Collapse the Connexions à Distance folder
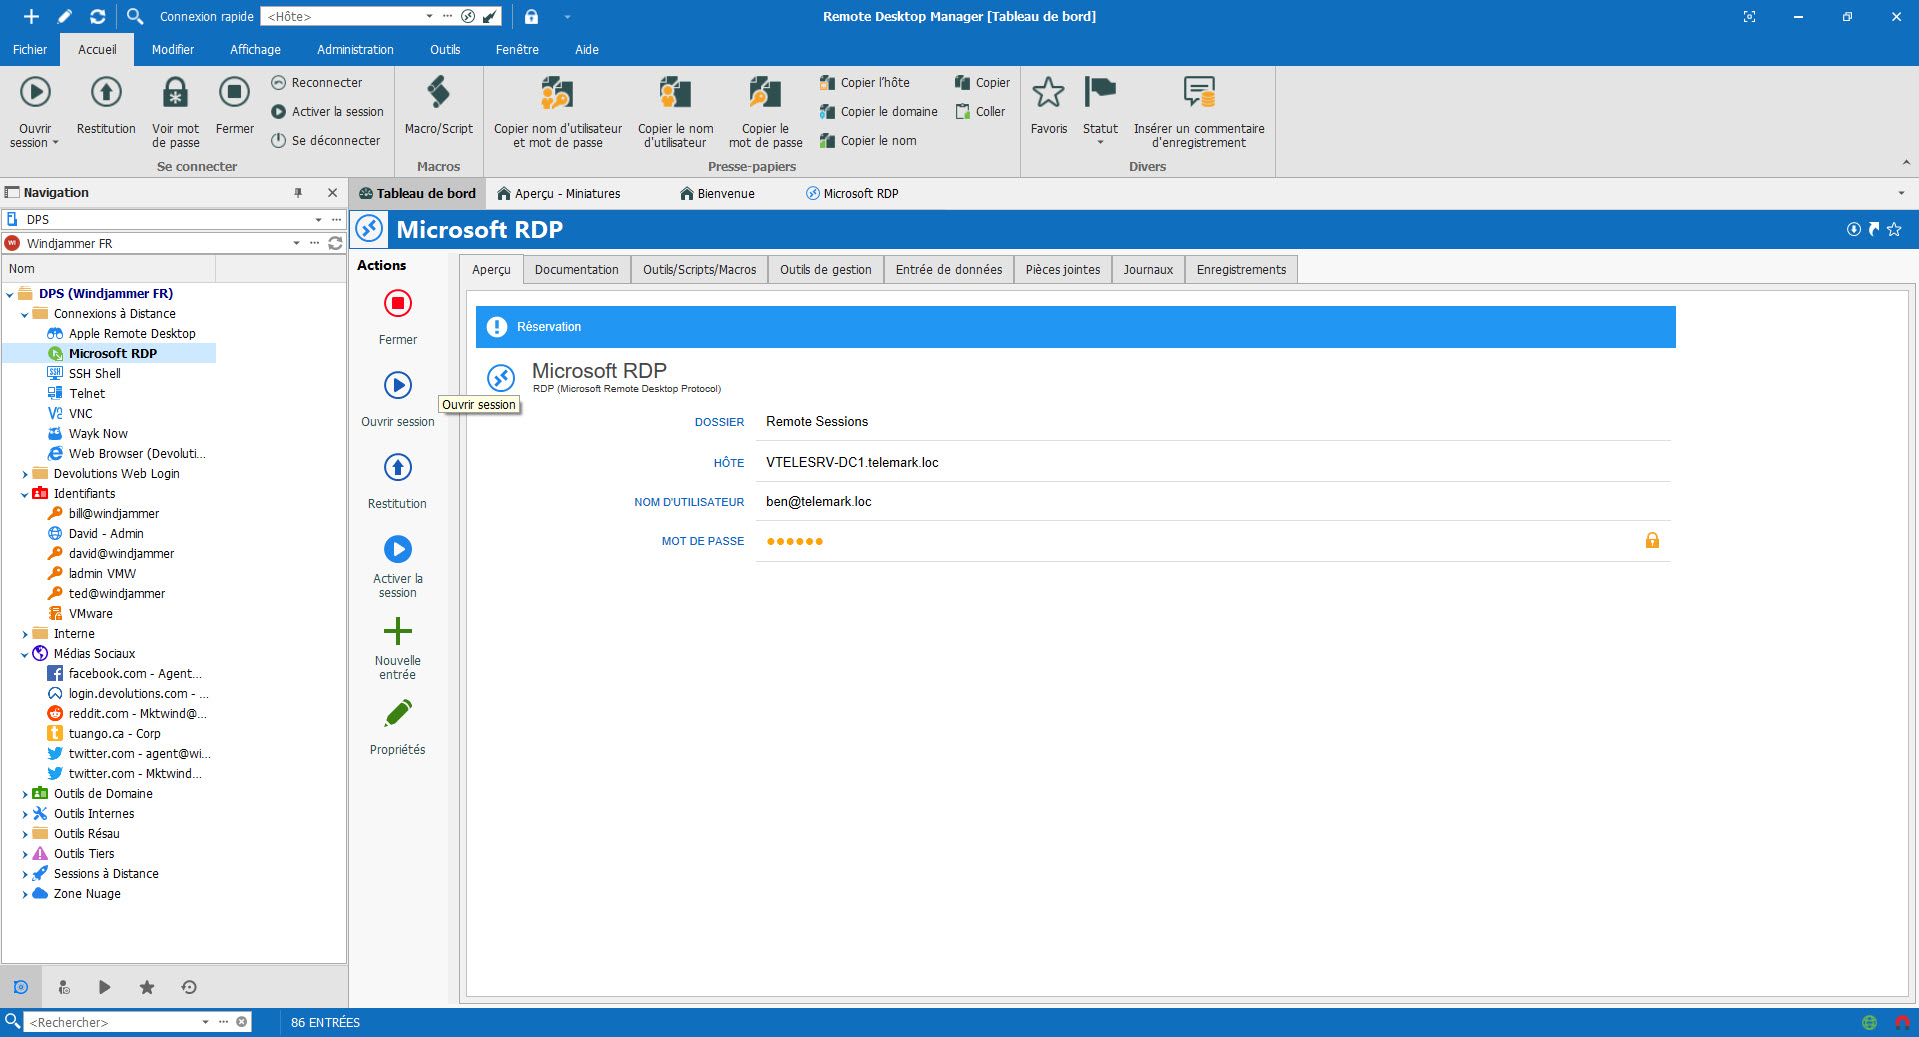This screenshot has height=1037, width=1919. tap(25, 314)
